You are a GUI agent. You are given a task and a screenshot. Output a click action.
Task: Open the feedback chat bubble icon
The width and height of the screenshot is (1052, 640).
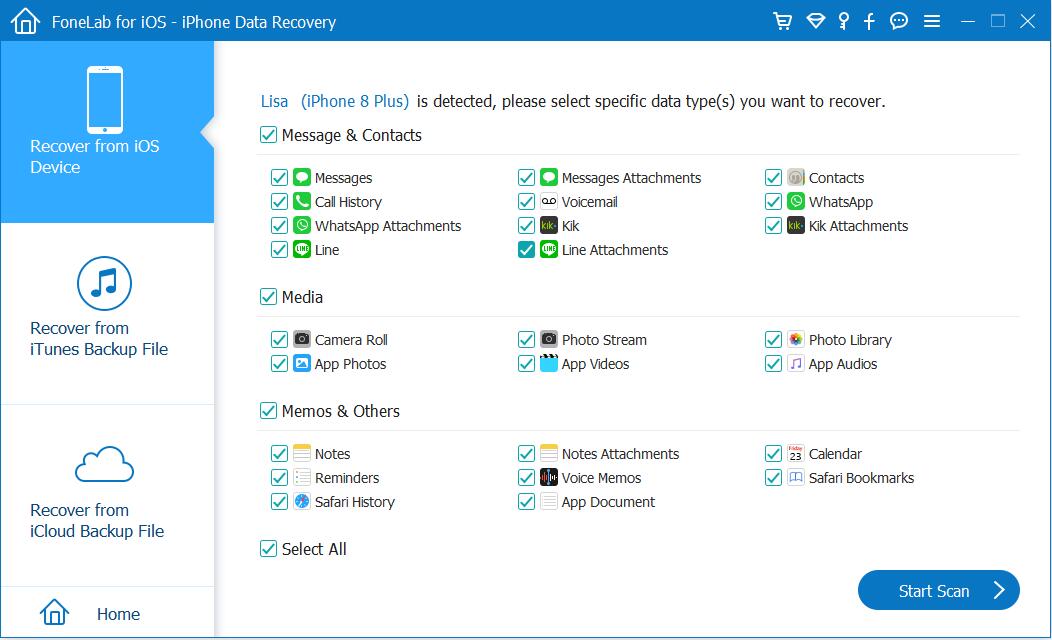[899, 21]
